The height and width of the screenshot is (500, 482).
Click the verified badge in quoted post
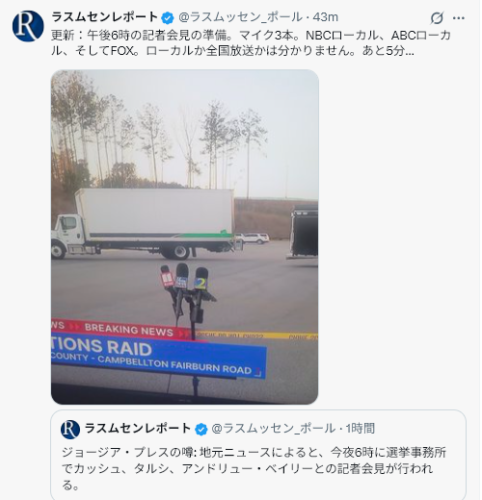point(201,429)
